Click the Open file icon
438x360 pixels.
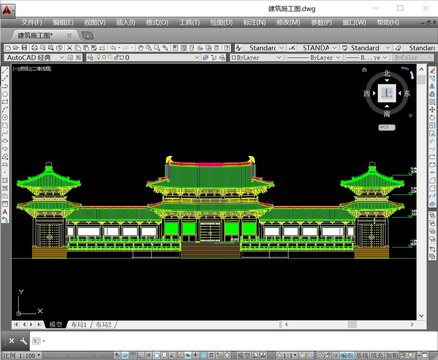click(x=16, y=48)
